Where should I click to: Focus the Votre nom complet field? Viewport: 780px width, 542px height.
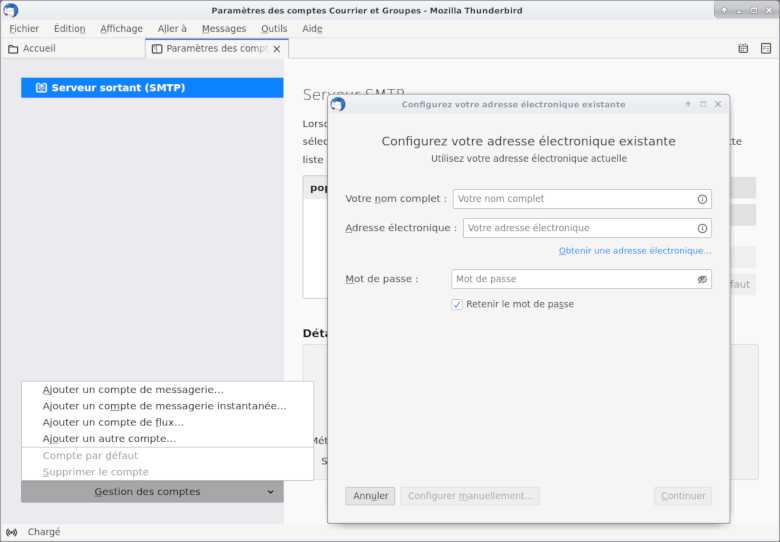pos(582,199)
